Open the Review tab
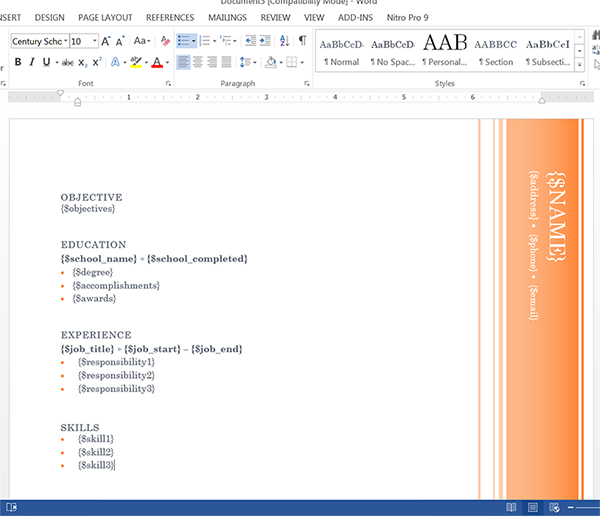 click(276, 18)
